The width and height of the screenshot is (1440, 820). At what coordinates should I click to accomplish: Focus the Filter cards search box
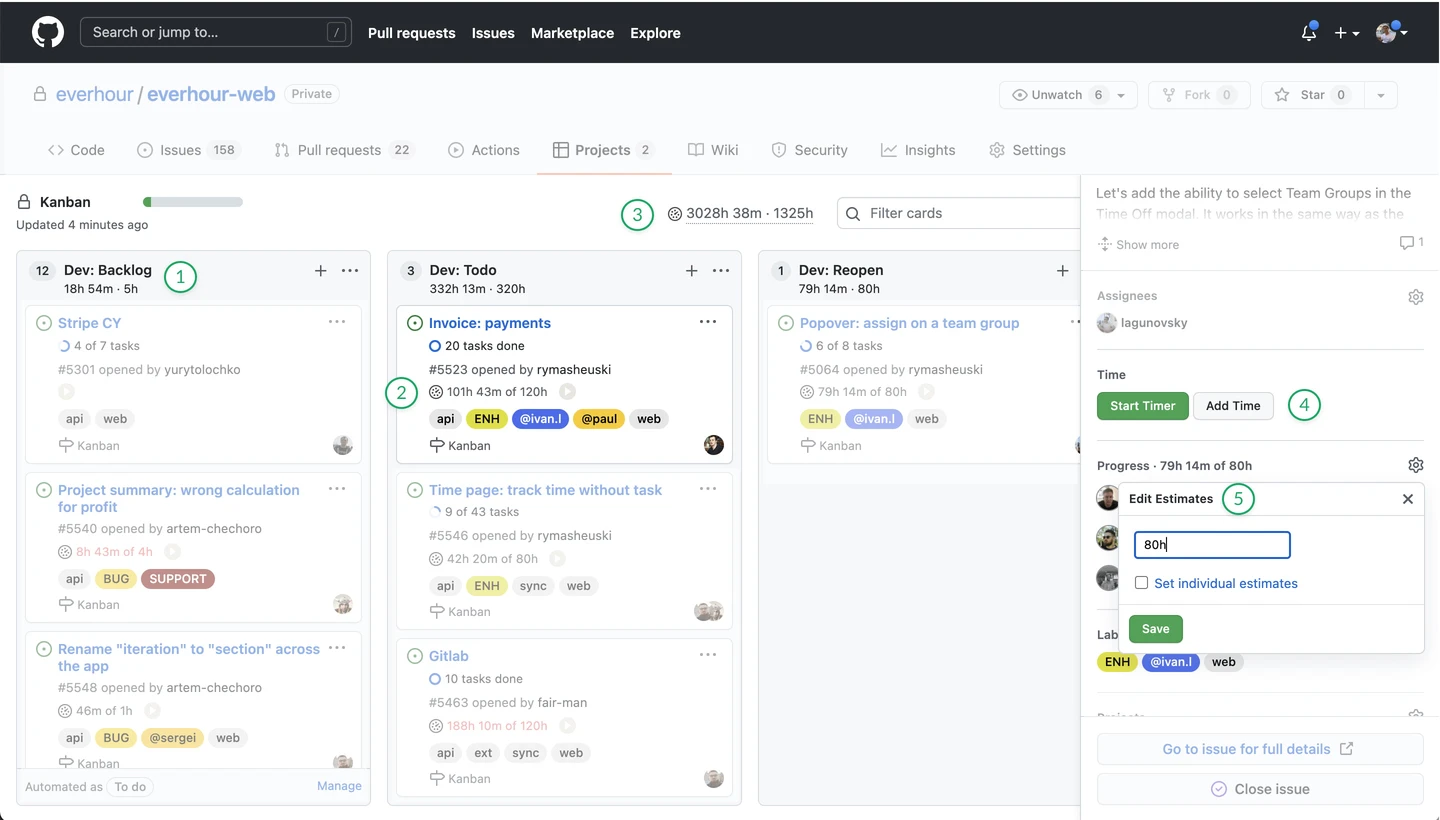point(960,213)
